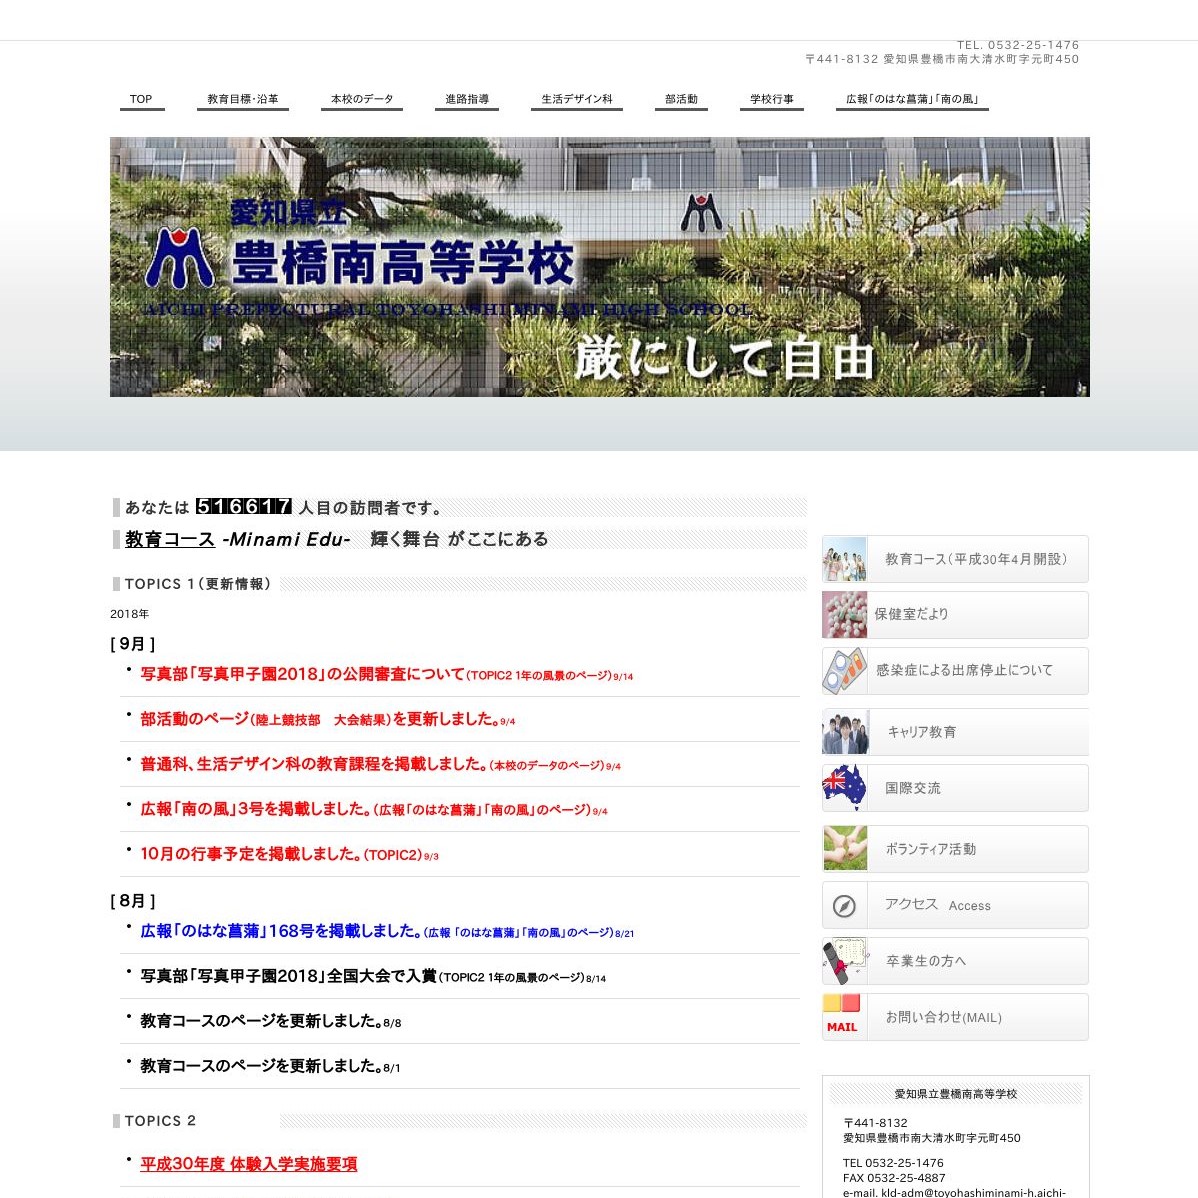Click the school banner image
This screenshot has width=1198, height=1198.
(x=600, y=267)
